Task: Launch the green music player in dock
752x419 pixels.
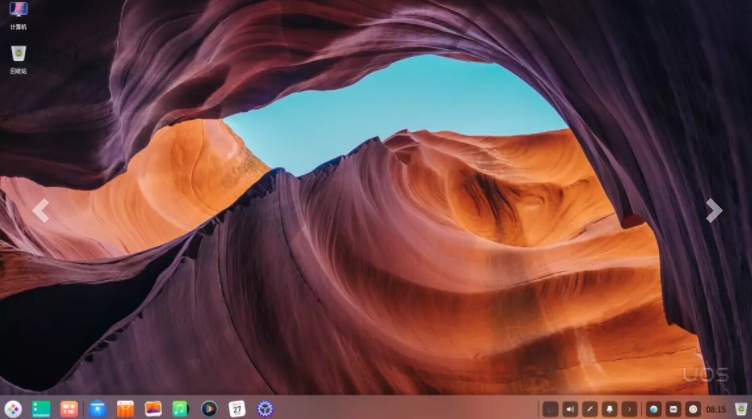Action: [x=180, y=408]
